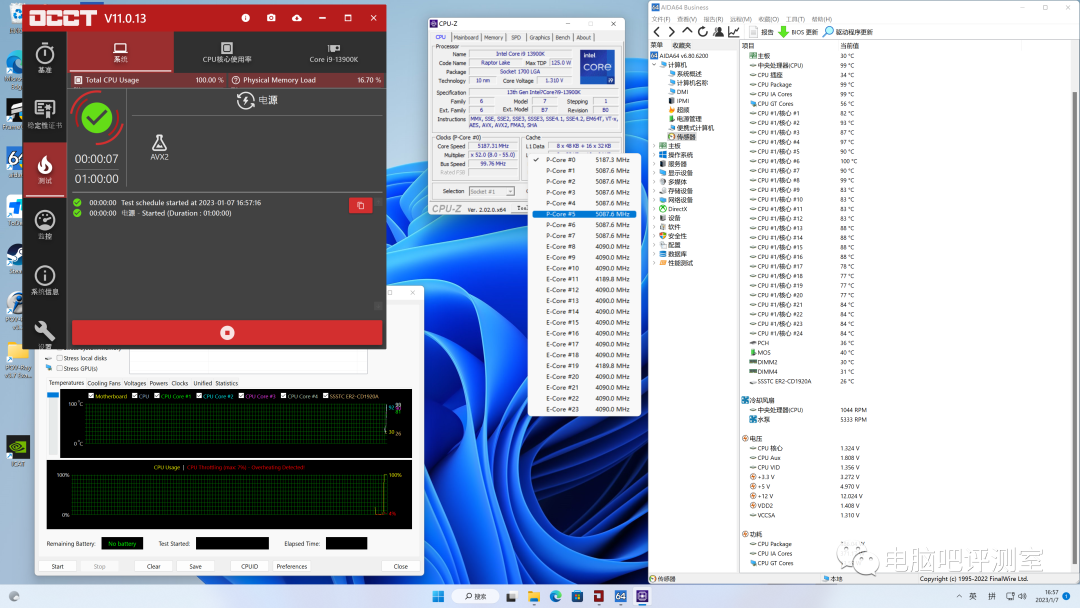Screen dimensions: 1080x608
Task: Go back in AIDA64 toolbar
Action: pos(656,32)
